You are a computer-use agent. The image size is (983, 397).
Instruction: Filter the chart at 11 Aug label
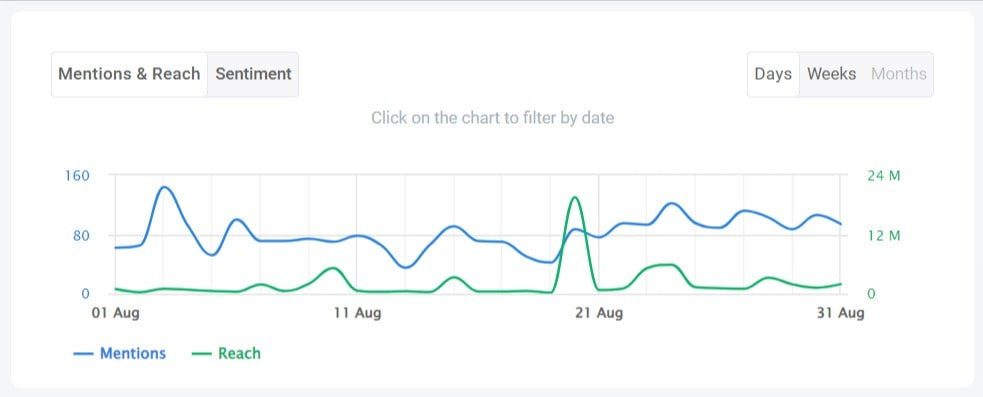coord(357,312)
